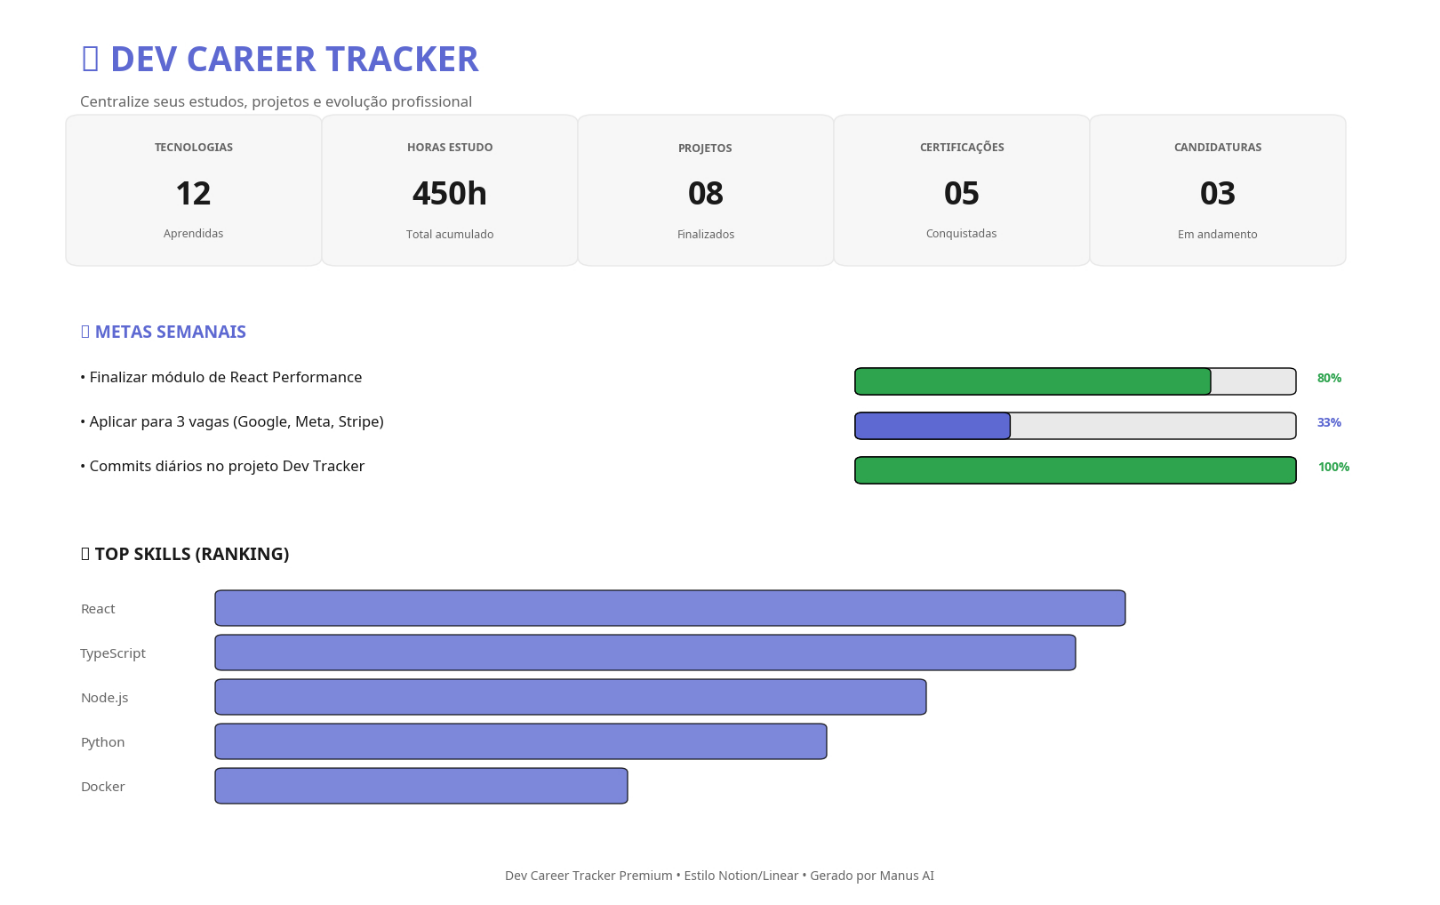Select the Tecnologias 12 card
Image resolution: width=1440 pixels, height=905 pixels.
(x=194, y=190)
